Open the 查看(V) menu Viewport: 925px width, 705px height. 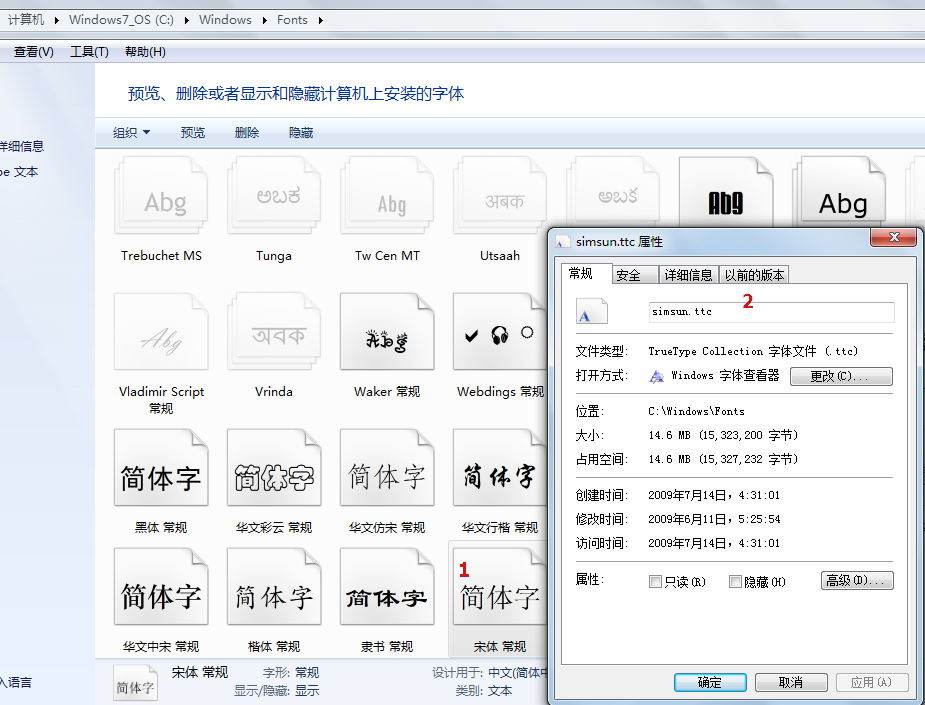pyautogui.click(x=34, y=52)
